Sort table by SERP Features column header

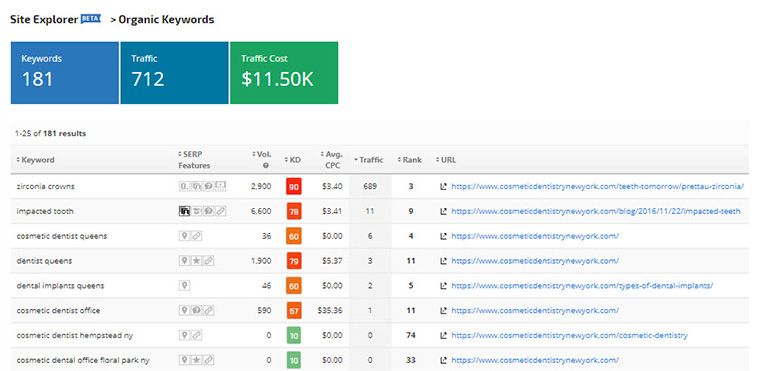[194, 160]
